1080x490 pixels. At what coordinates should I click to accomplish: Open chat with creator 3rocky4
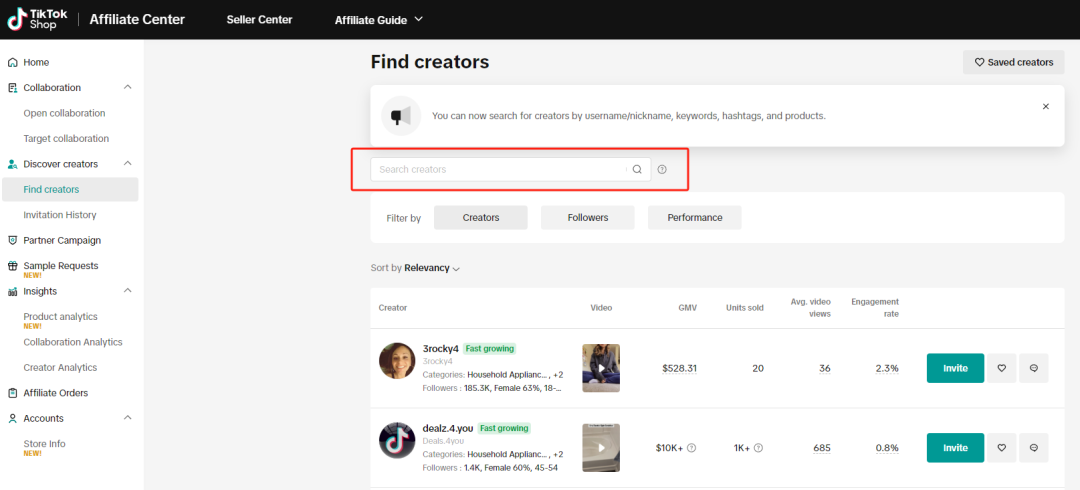point(1033,368)
